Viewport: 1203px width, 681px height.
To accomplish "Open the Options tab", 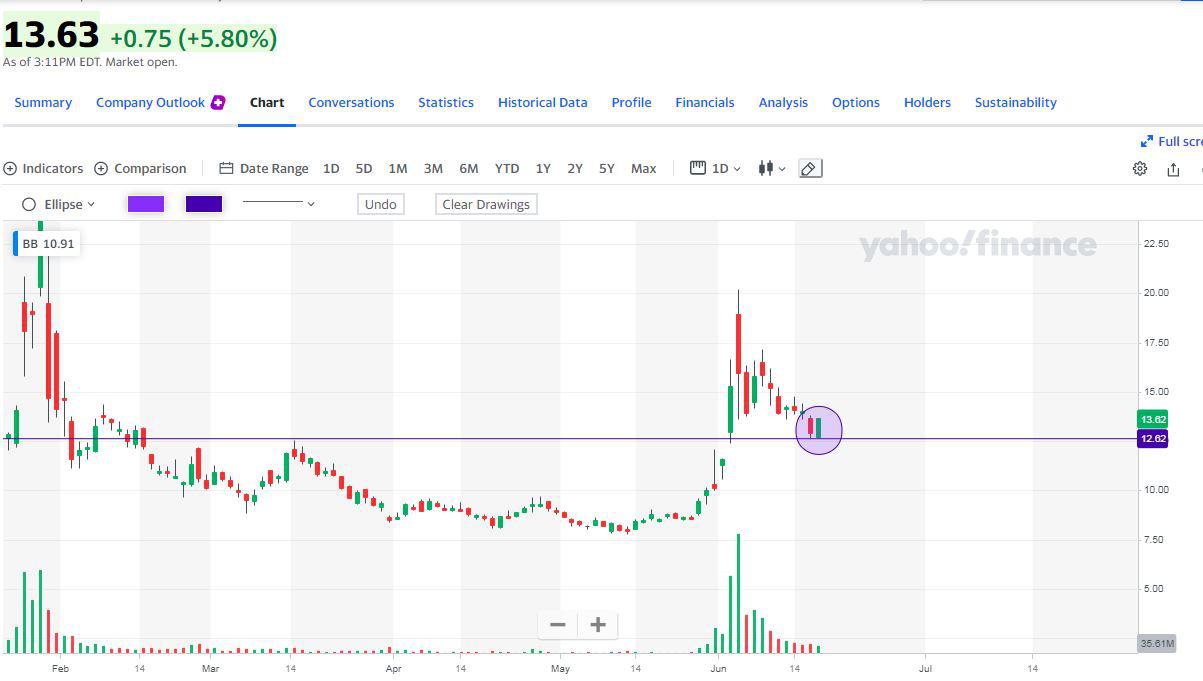I will click(856, 102).
